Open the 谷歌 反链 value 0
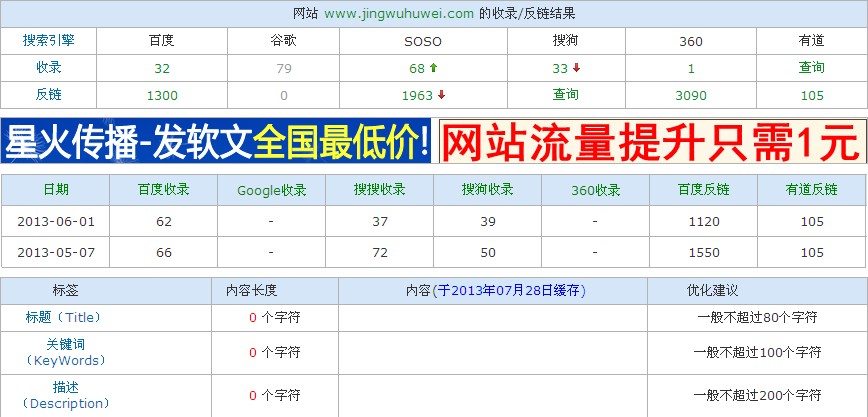This screenshot has width=868, height=417. (283, 96)
